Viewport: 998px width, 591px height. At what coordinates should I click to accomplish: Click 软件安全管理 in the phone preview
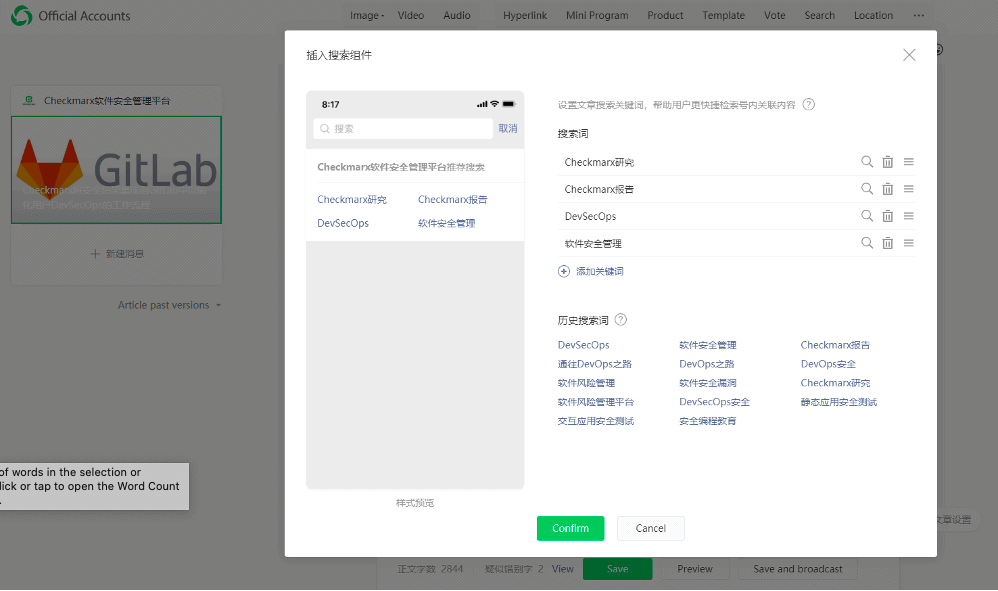point(447,223)
